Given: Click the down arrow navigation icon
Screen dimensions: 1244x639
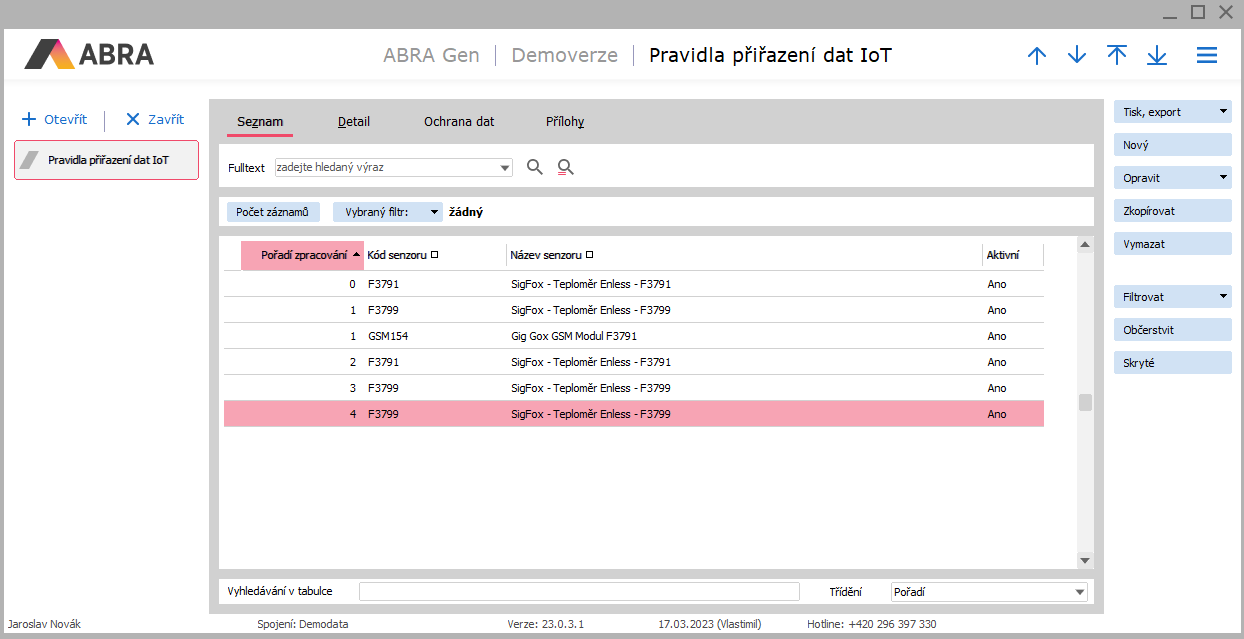Looking at the screenshot, I should click(1077, 56).
